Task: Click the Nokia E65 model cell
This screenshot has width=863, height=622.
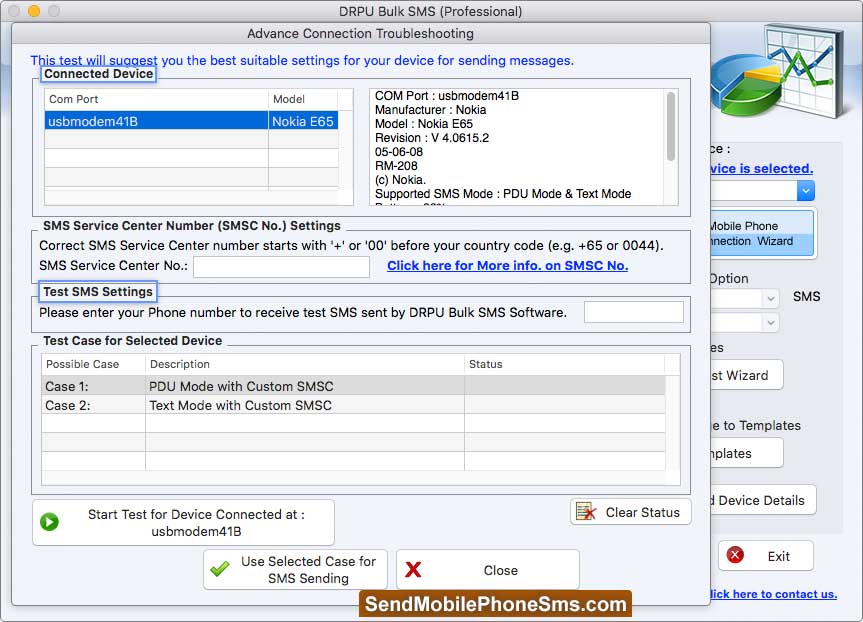Action: pyautogui.click(x=303, y=121)
